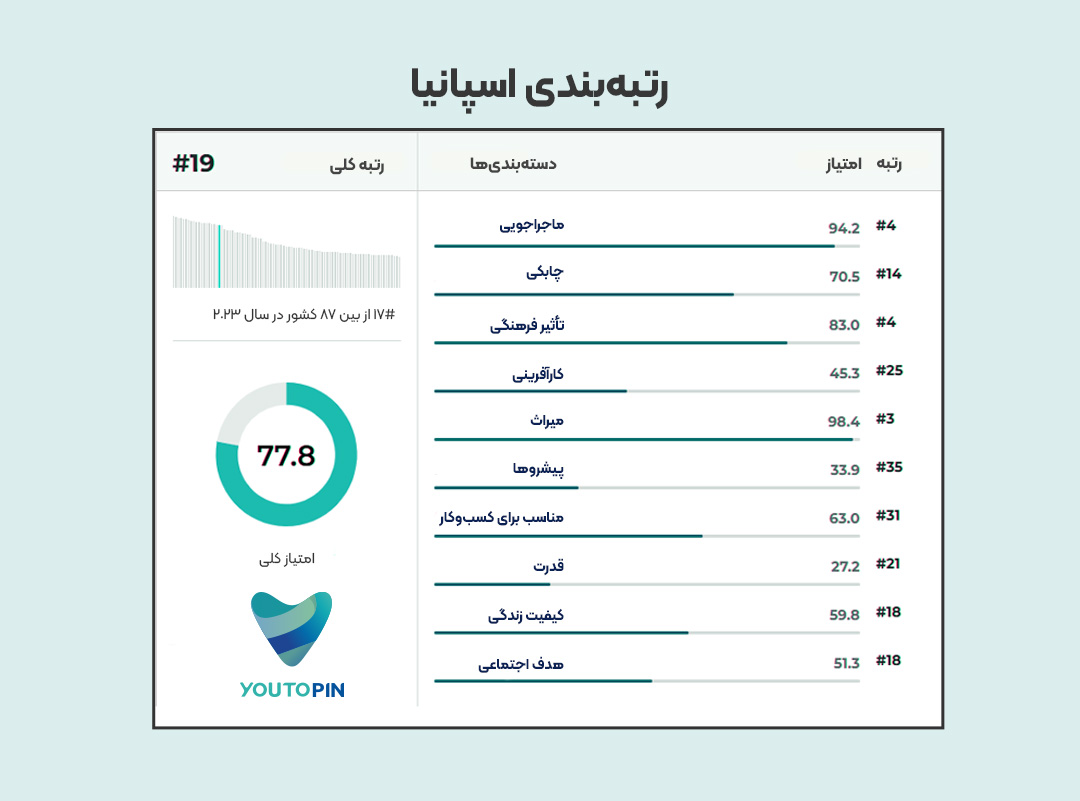Select the چابکی category label
The image size is (1080, 801).
click(x=545, y=273)
